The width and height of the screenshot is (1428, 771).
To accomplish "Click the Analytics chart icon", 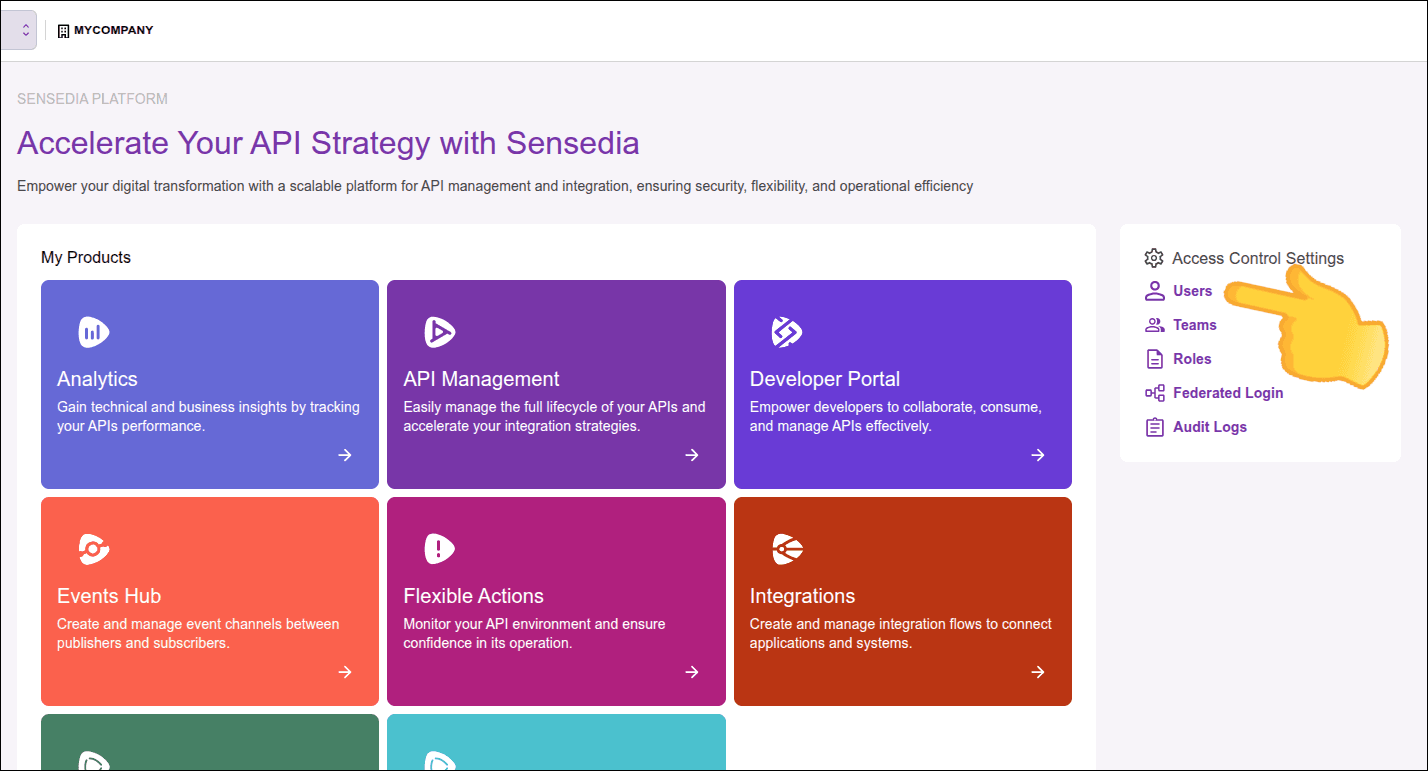I will [93, 332].
